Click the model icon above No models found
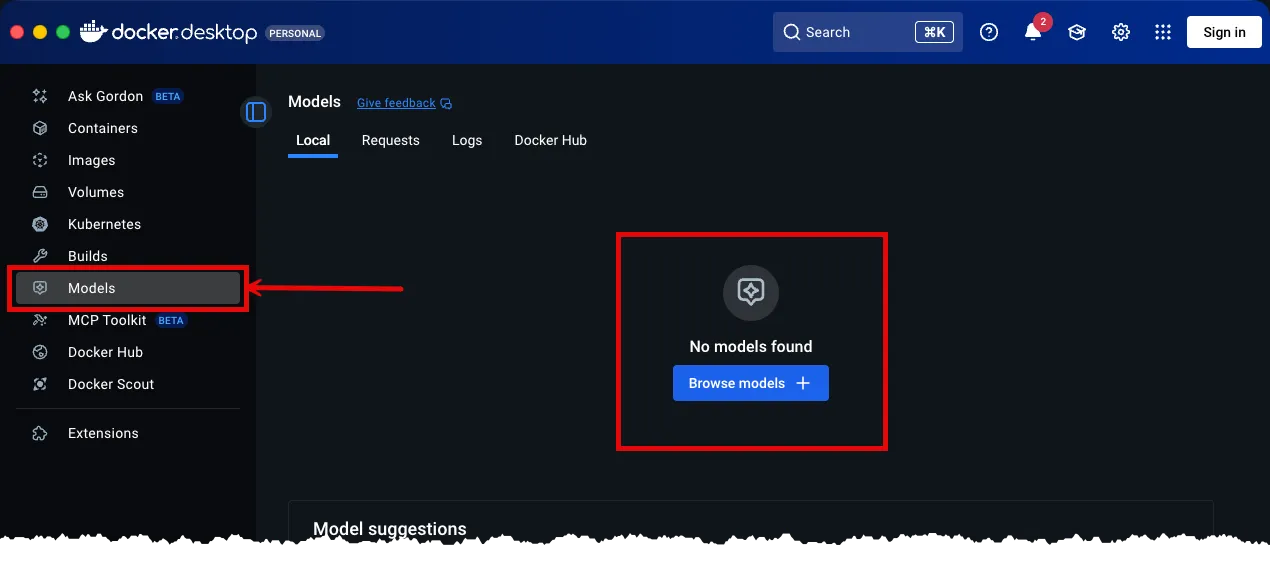 coord(751,292)
